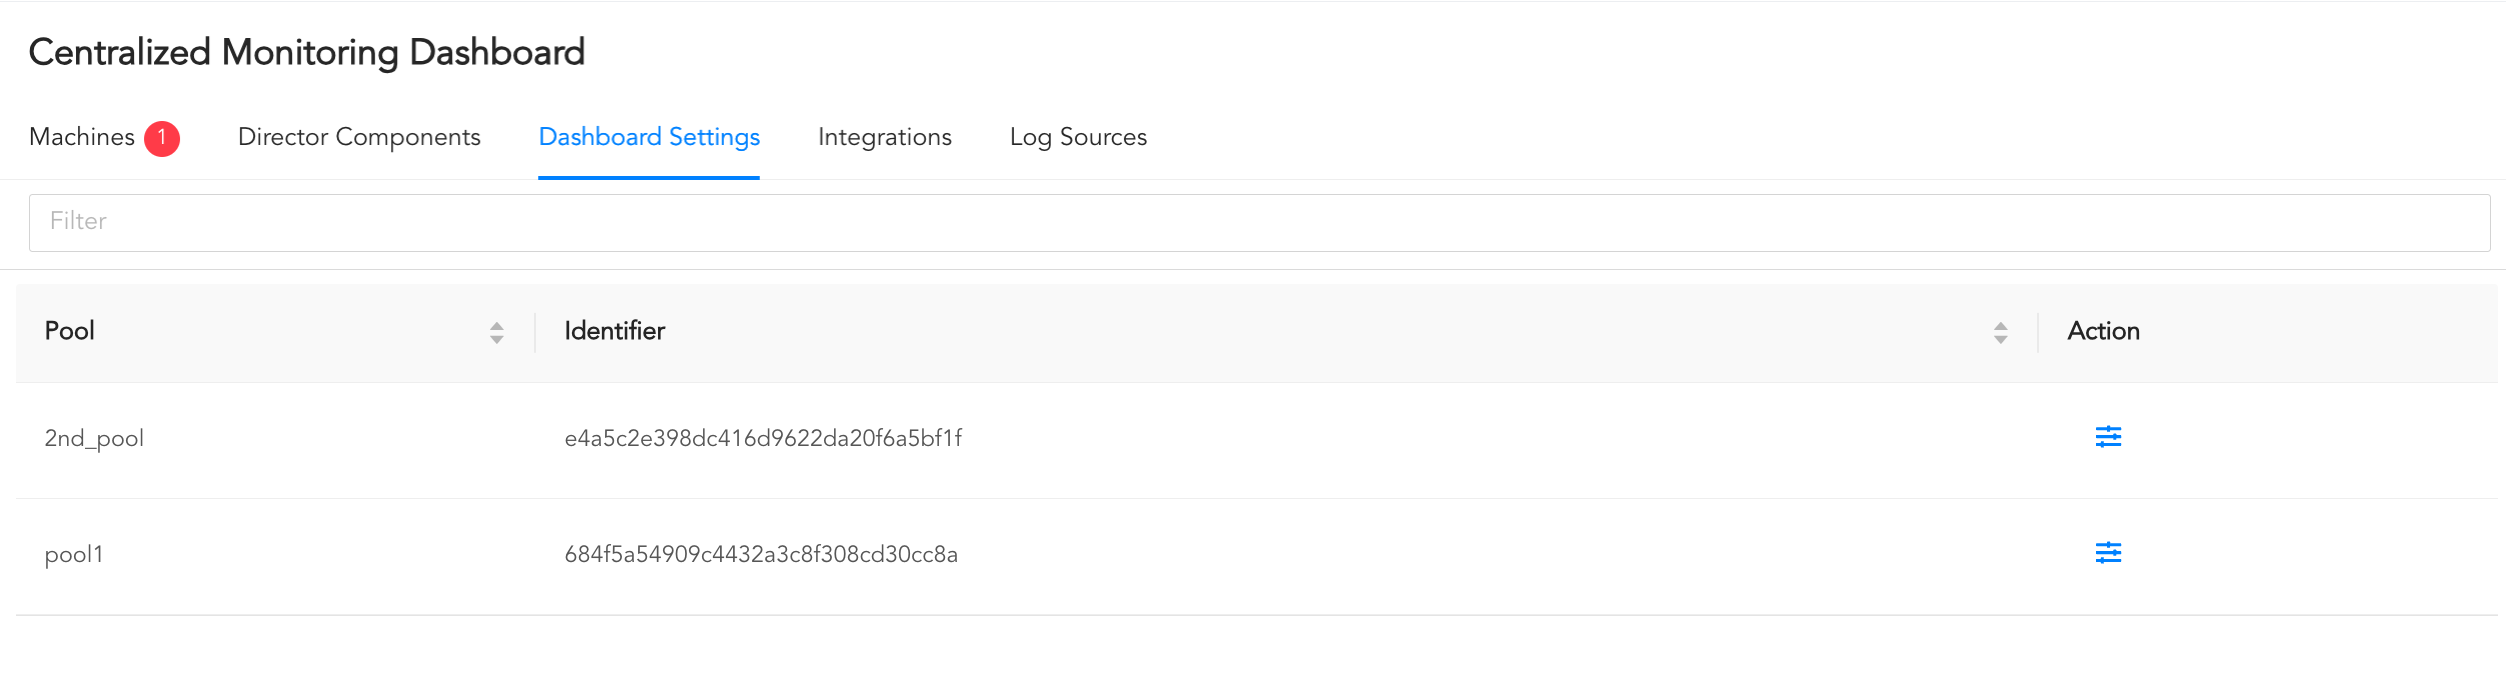Open the Log Sources tab
The width and height of the screenshot is (2506, 696).
pyautogui.click(x=1078, y=138)
